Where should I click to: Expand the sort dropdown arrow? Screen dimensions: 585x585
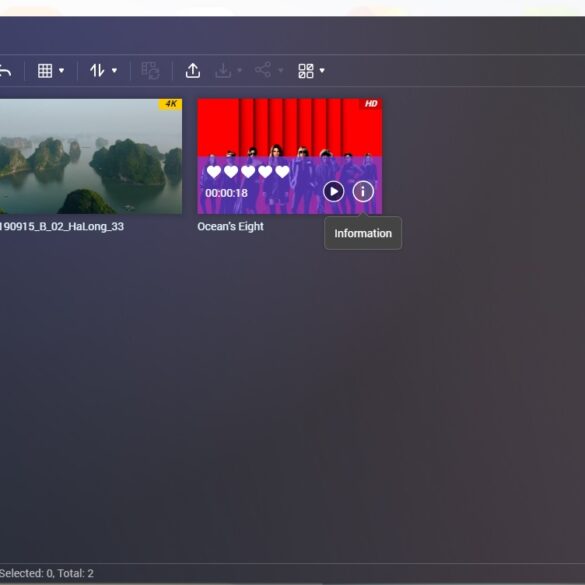click(115, 70)
